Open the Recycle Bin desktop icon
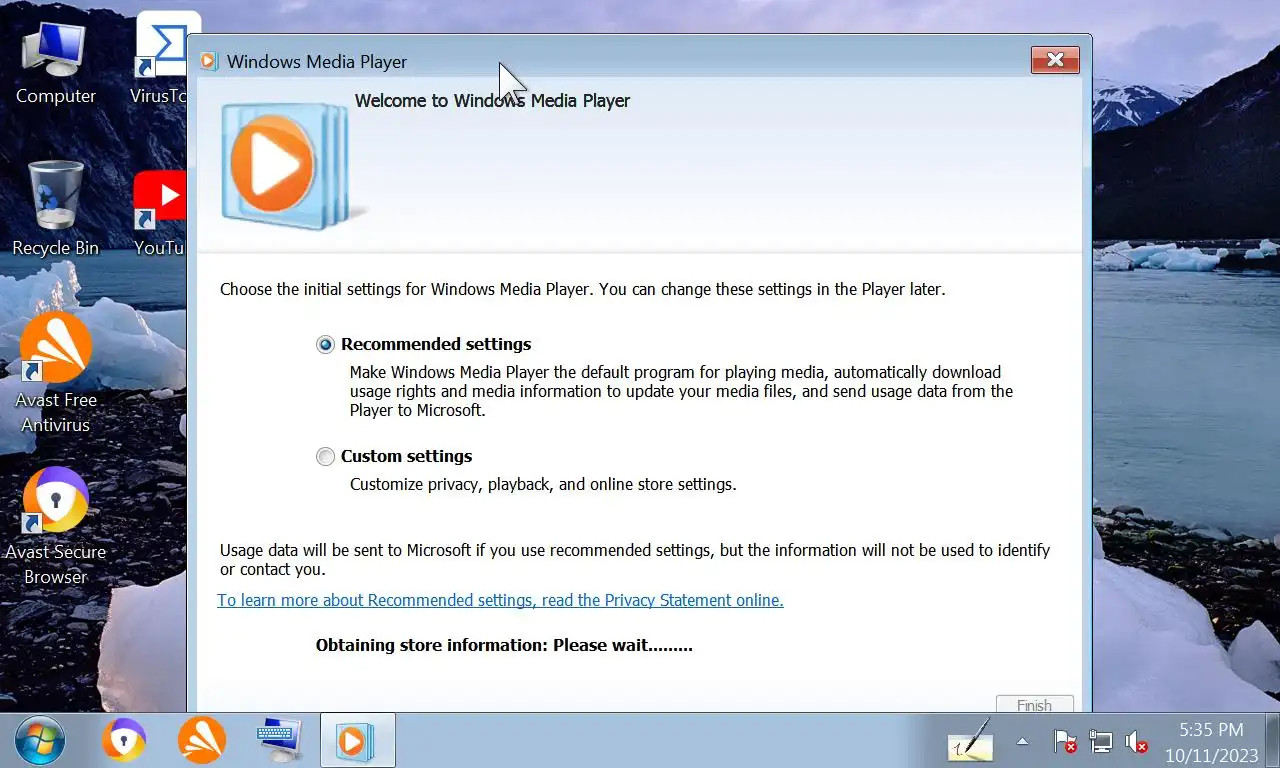The image size is (1280, 768). [55, 208]
